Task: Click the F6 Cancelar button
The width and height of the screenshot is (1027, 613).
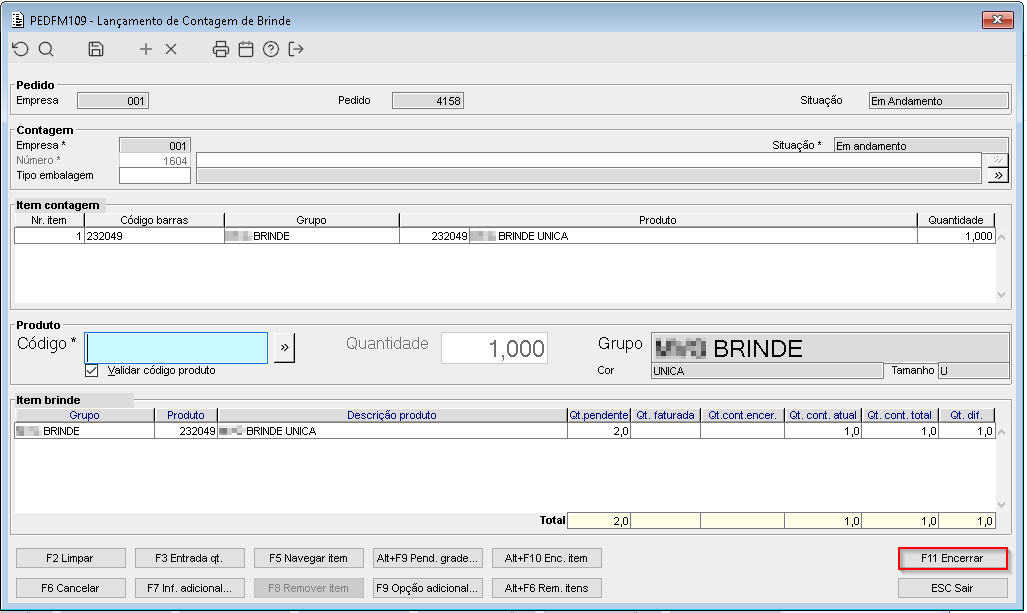Action: coord(70,588)
